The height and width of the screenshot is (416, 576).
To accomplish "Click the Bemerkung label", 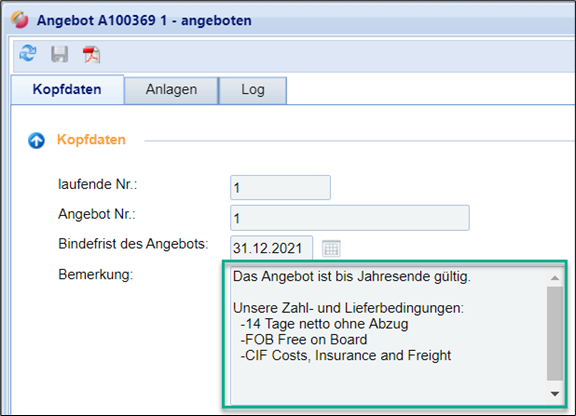I will [x=96, y=274].
